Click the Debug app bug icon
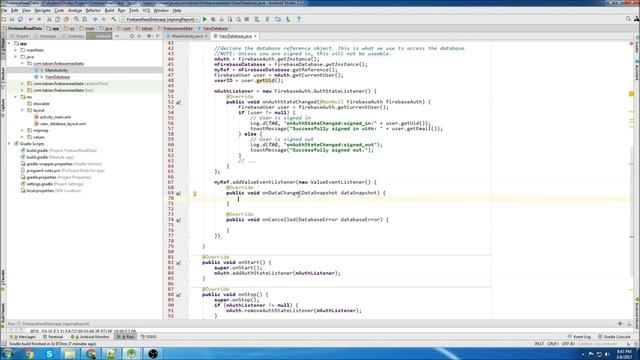This screenshot has width=640, height=360. [213, 19]
